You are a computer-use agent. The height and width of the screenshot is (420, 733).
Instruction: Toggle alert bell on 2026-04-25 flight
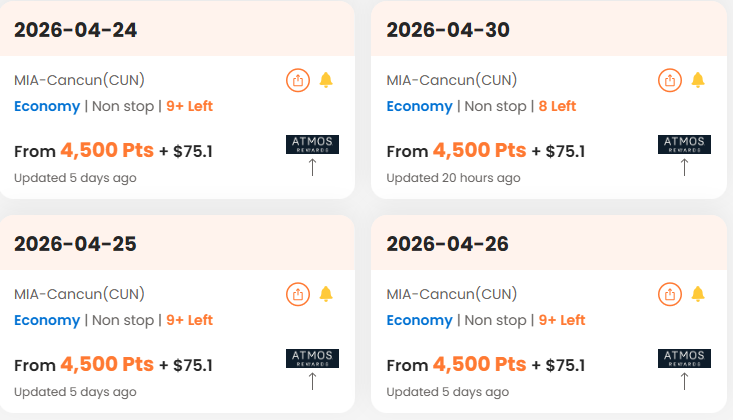[x=326, y=294]
